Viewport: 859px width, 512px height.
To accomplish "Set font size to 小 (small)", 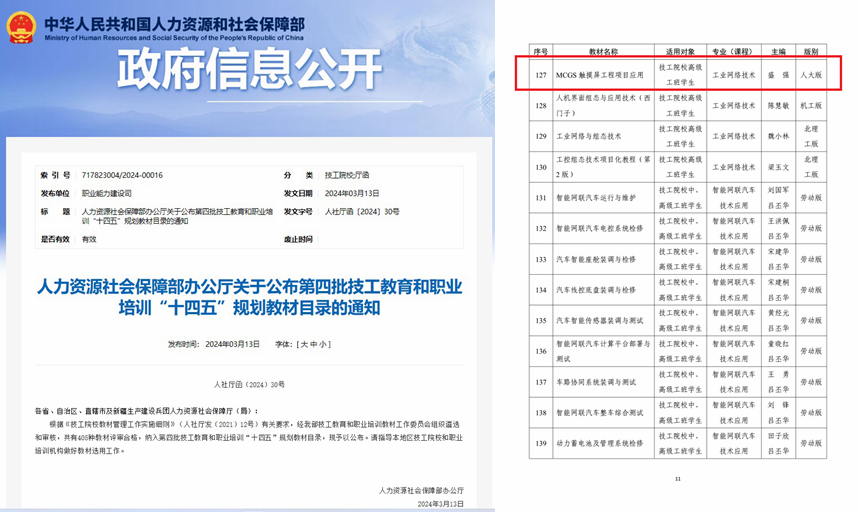I will pos(322,344).
